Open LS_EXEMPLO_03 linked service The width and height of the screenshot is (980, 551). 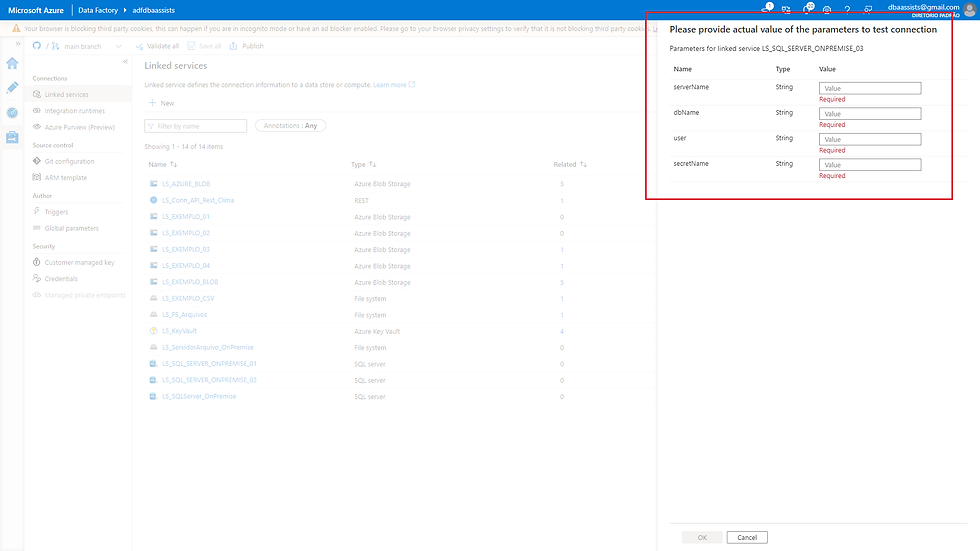tap(186, 249)
